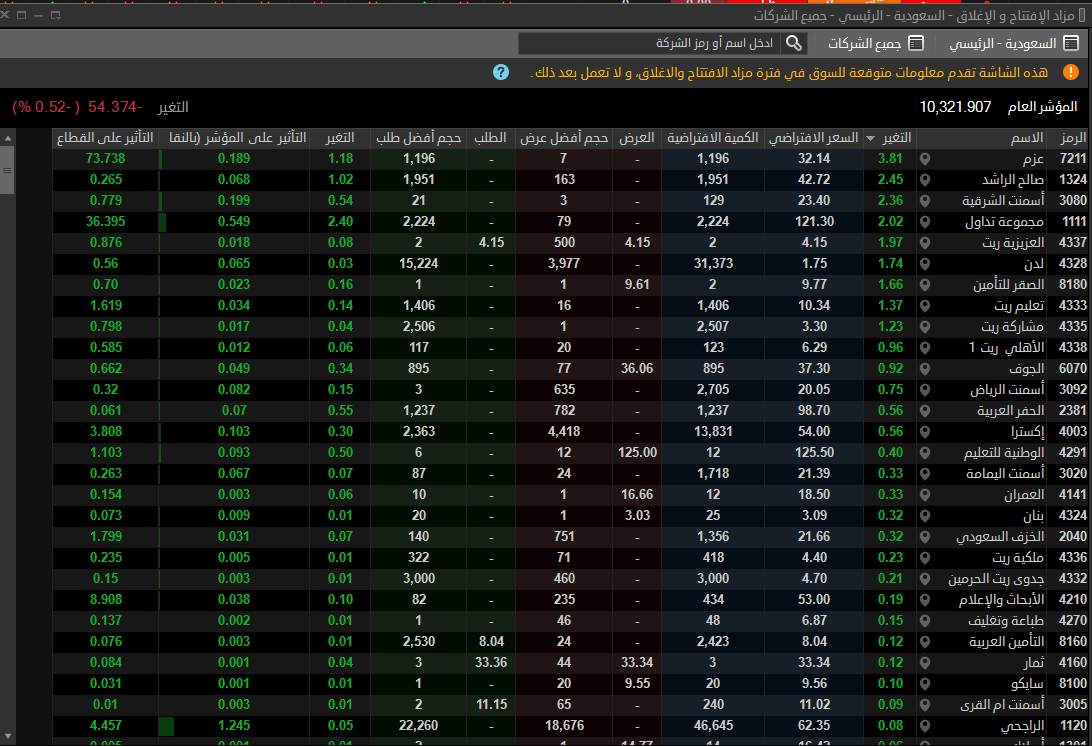Toggle sort arrow on التغير column header
The height and width of the screenshot is (746, 1092).
(871, 139)
